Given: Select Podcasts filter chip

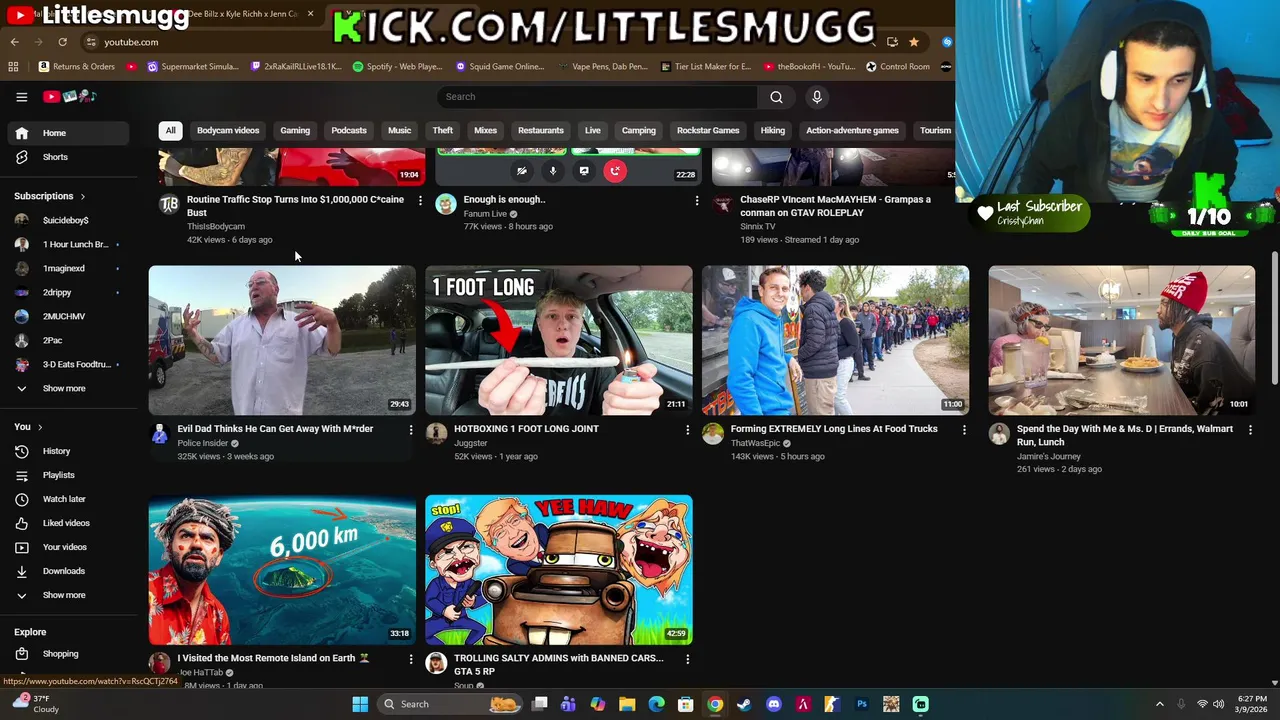Looking at the screenshot, I should [349, 131].
